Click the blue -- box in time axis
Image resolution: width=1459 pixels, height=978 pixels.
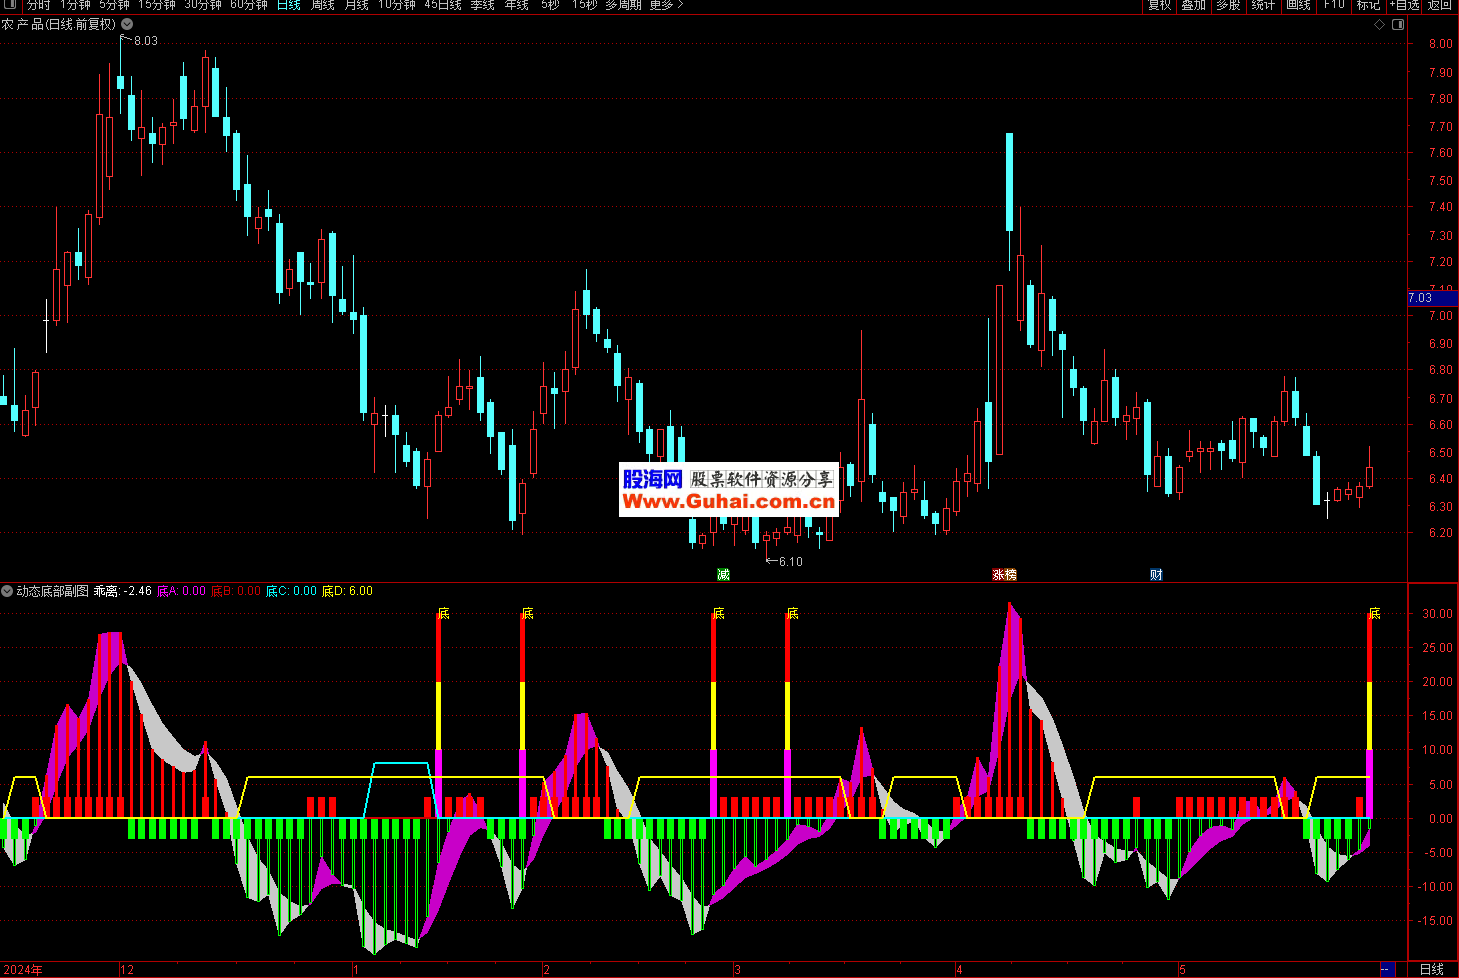(x=1386, y=969)
